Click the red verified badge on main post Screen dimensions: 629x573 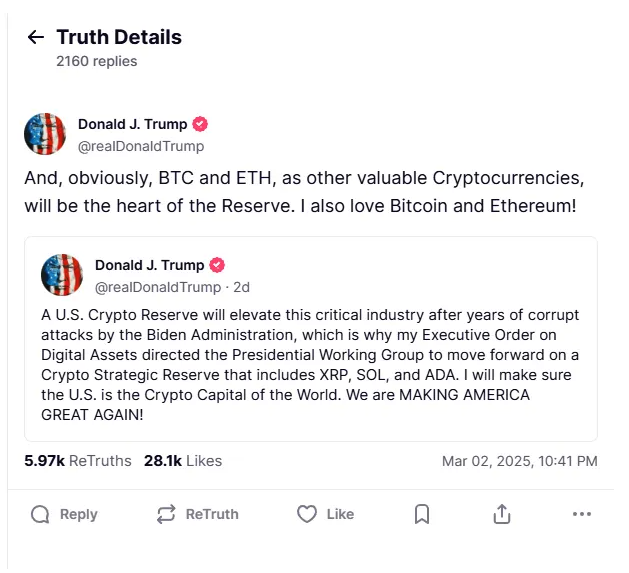click(x=200, y=125)
